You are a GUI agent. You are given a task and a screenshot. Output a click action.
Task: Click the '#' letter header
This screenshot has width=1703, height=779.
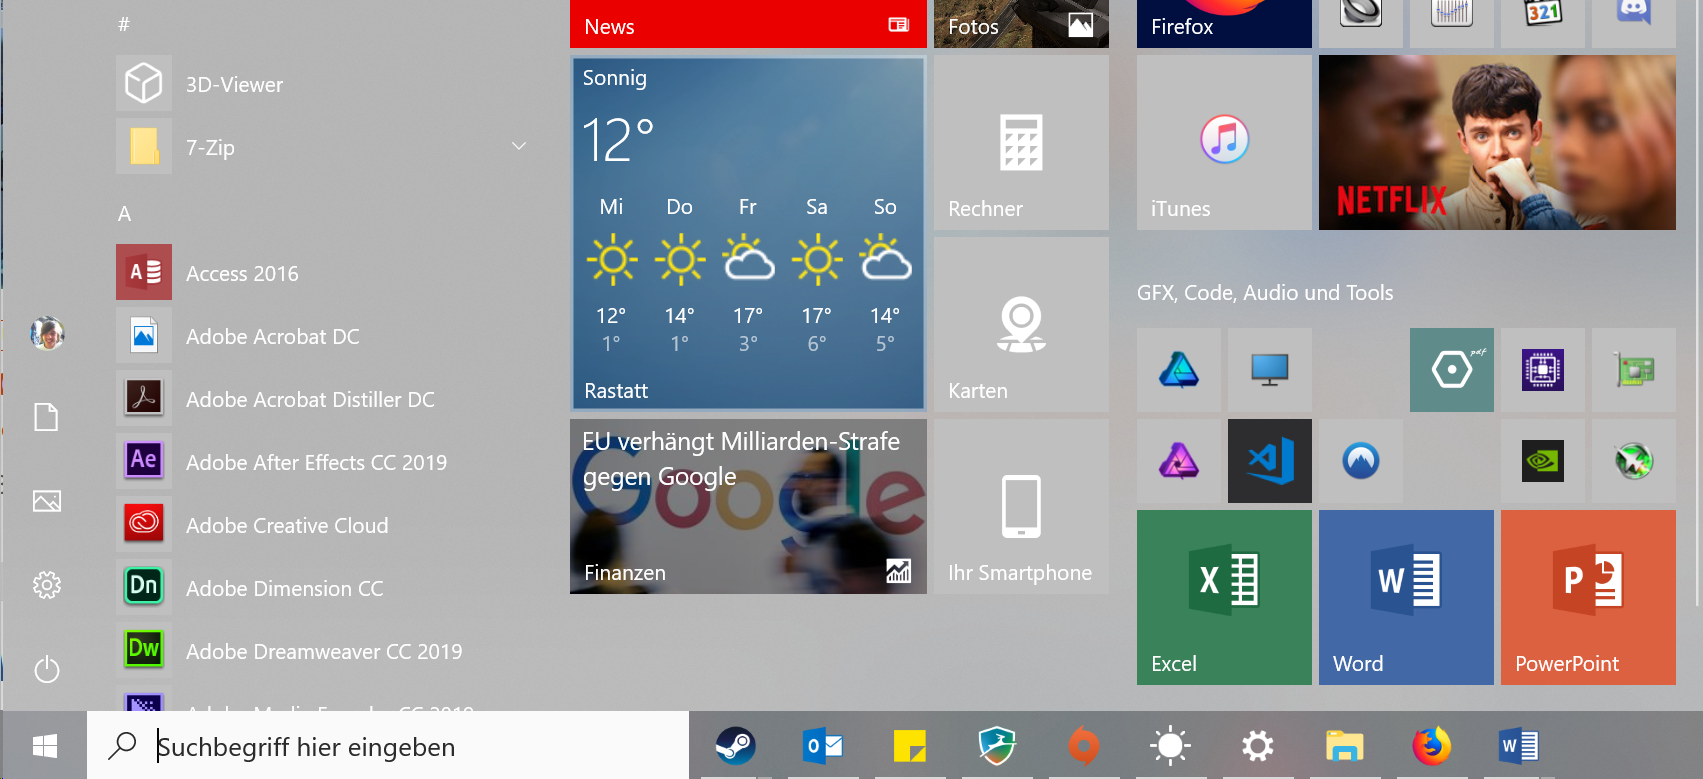tap(124, 24)
